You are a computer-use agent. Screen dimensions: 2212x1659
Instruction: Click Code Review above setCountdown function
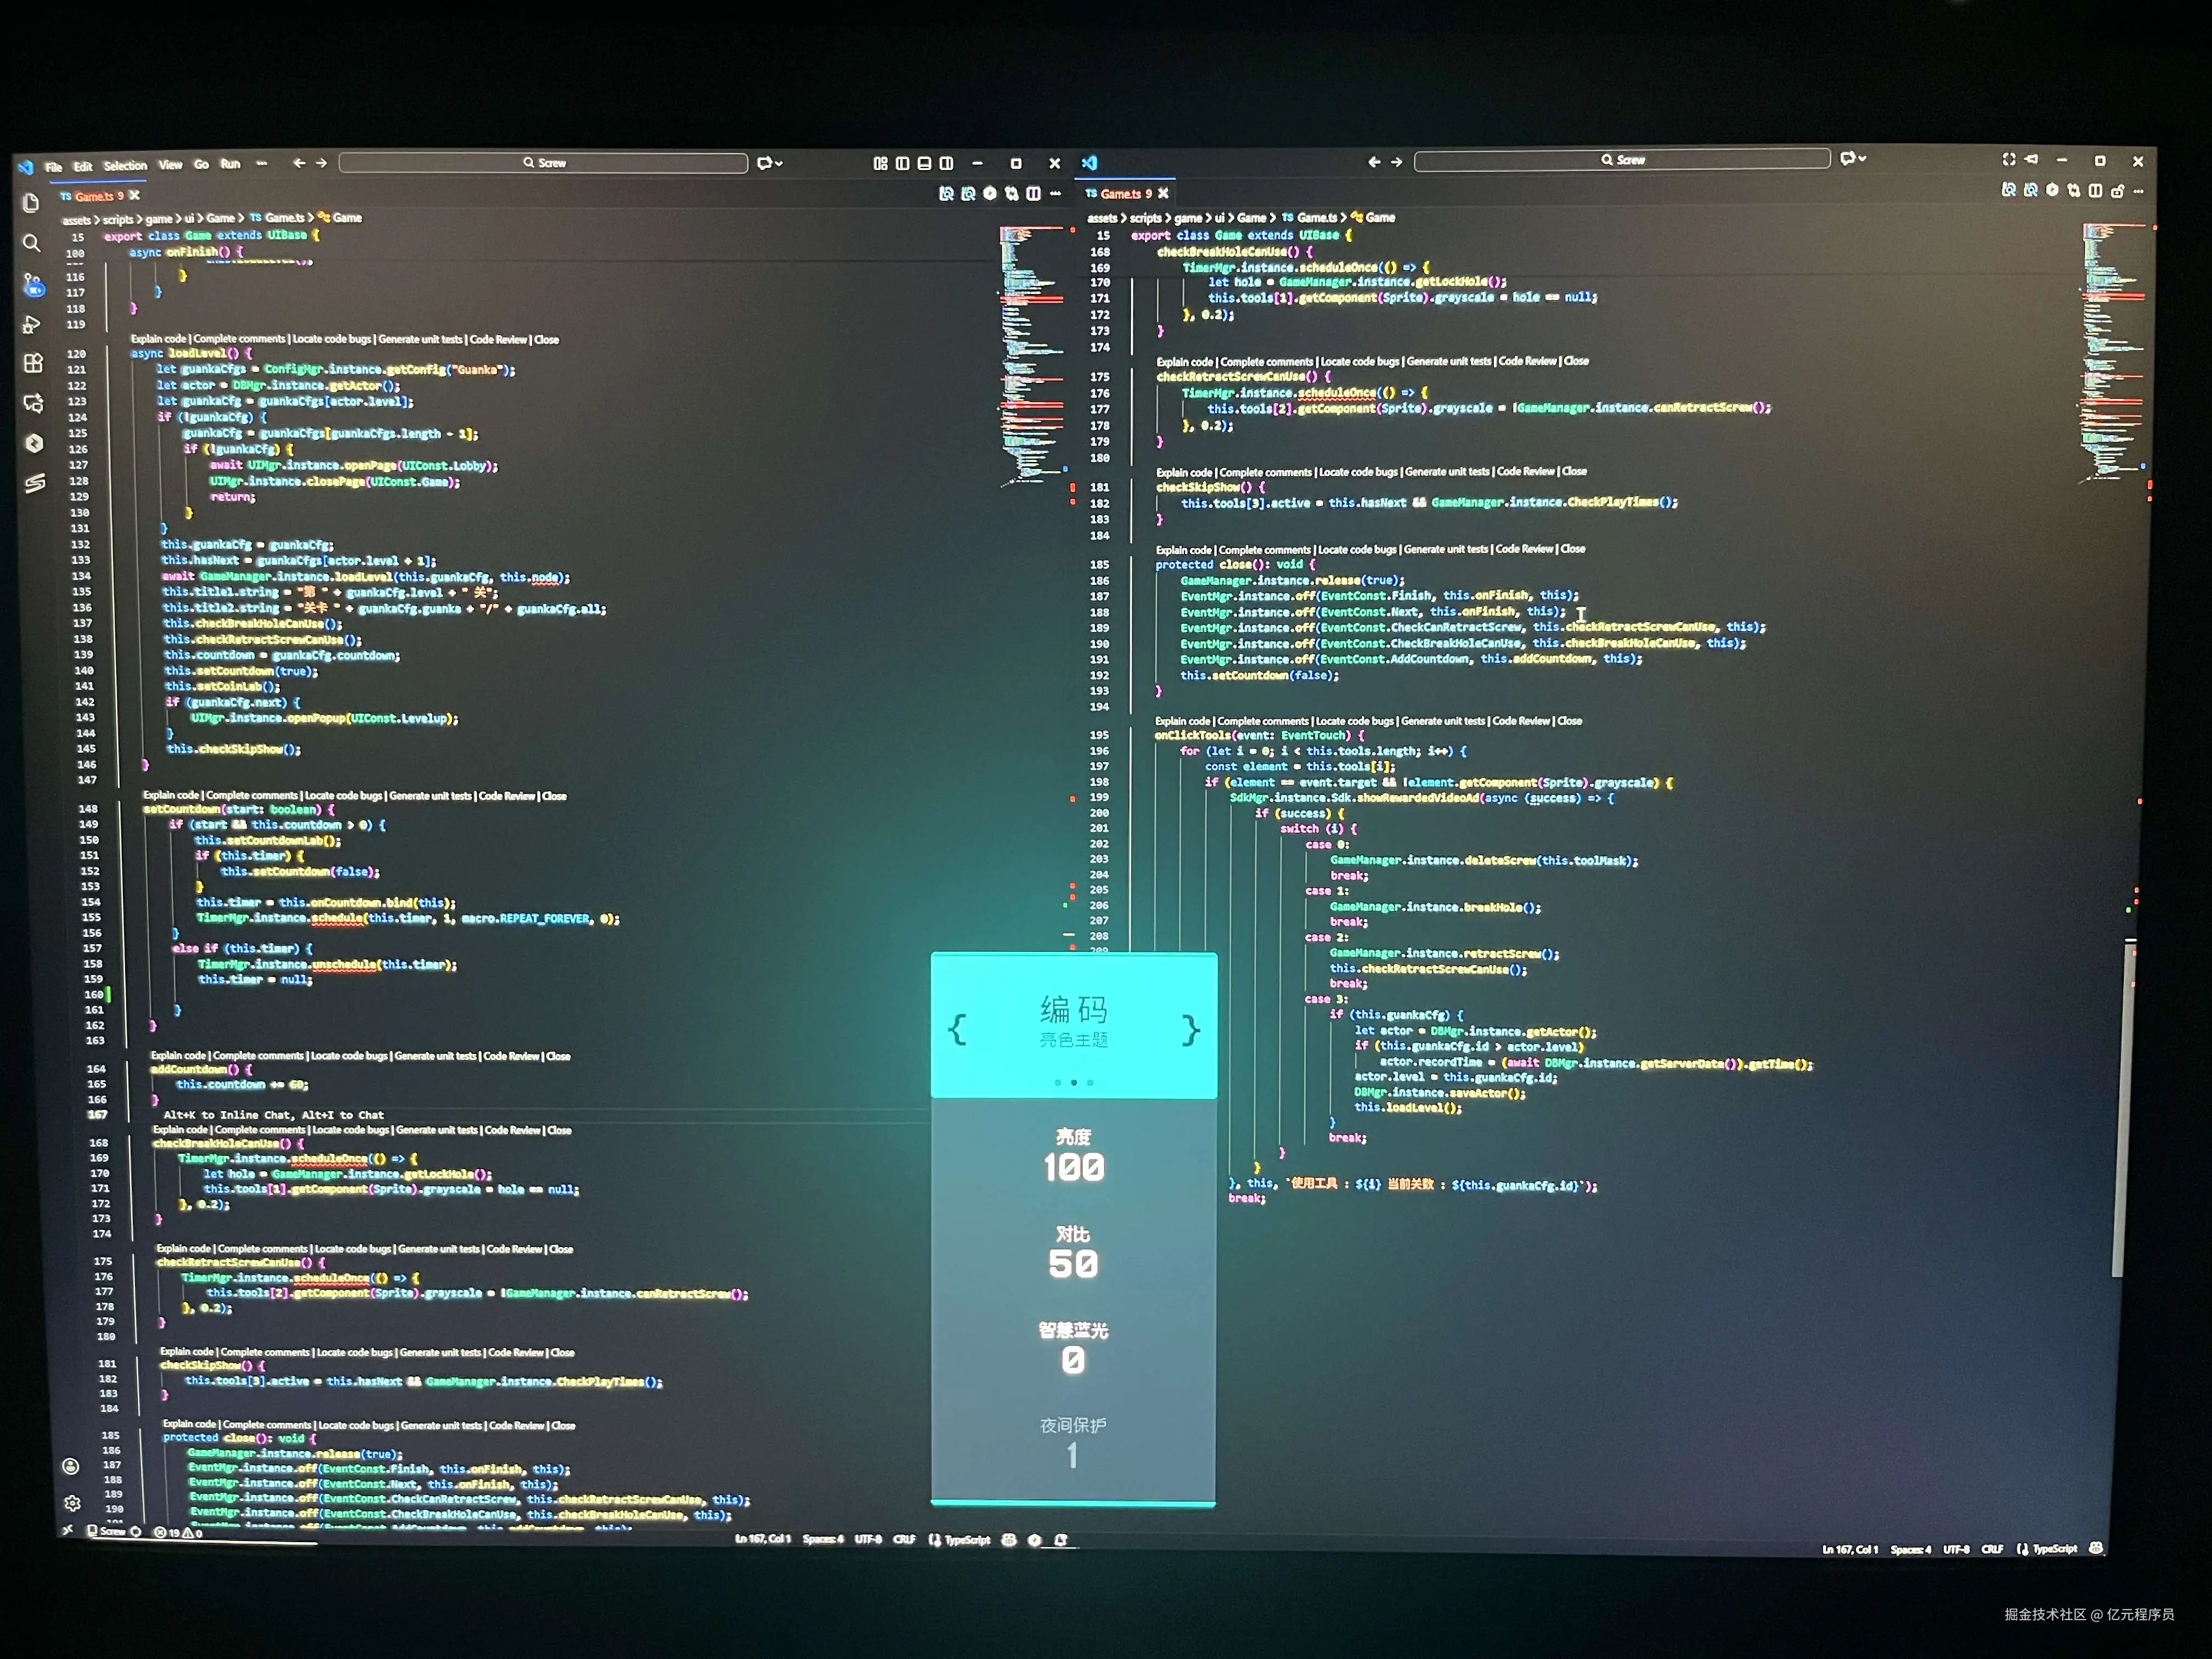507,796
